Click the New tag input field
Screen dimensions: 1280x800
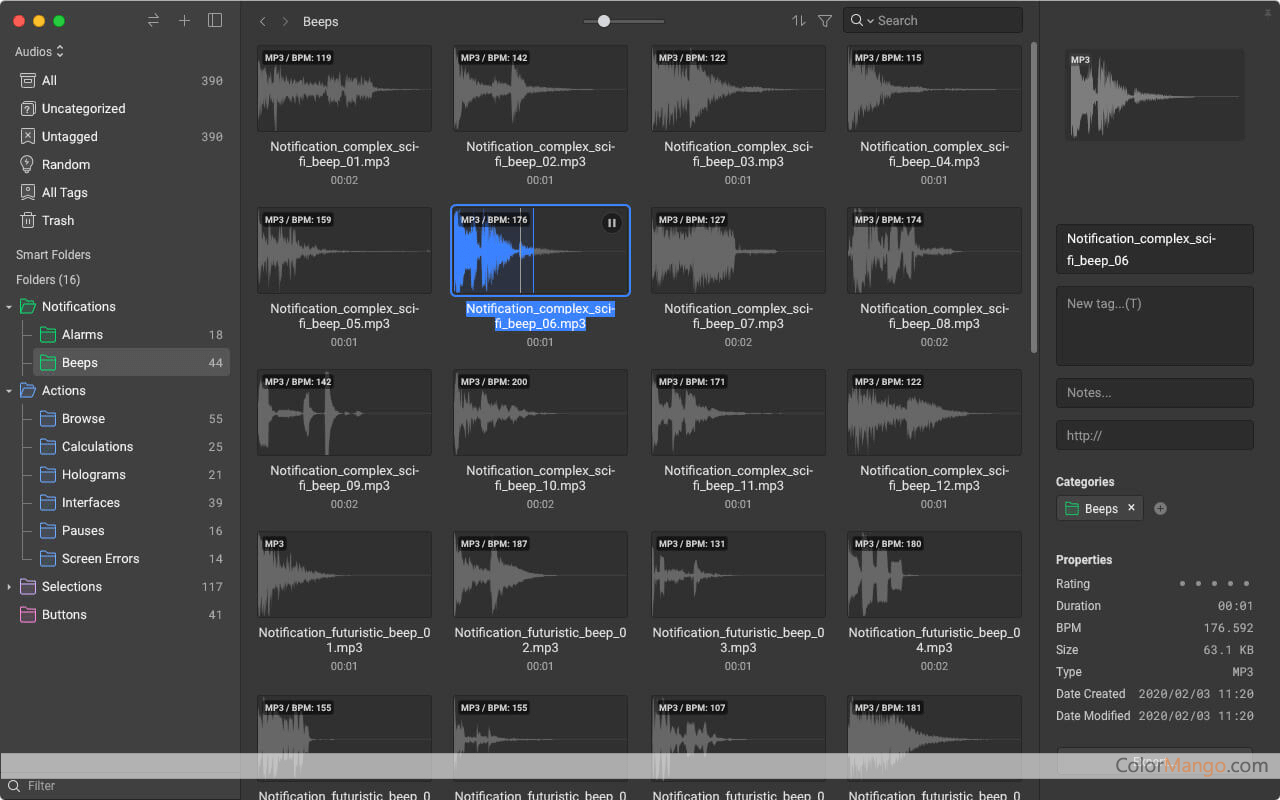coord(1154,325)
